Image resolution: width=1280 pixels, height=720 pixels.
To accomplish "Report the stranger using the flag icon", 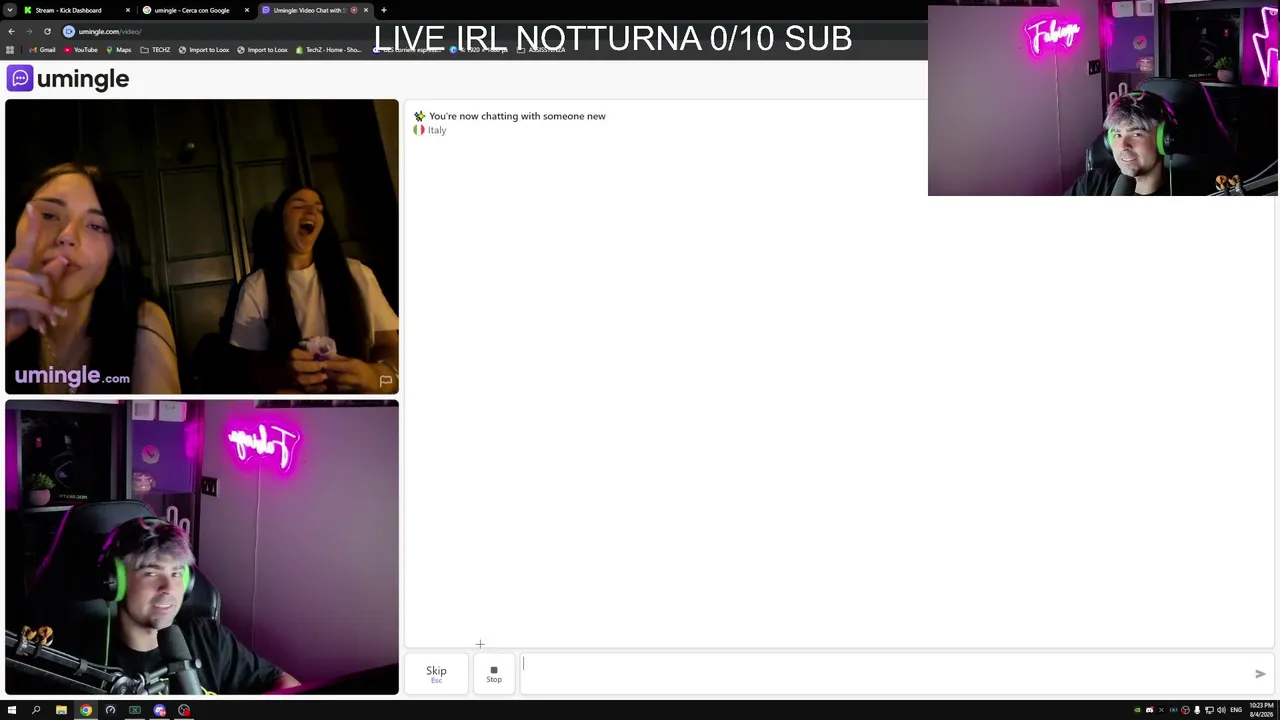I will pyautogui.click(x=385, y=381).
